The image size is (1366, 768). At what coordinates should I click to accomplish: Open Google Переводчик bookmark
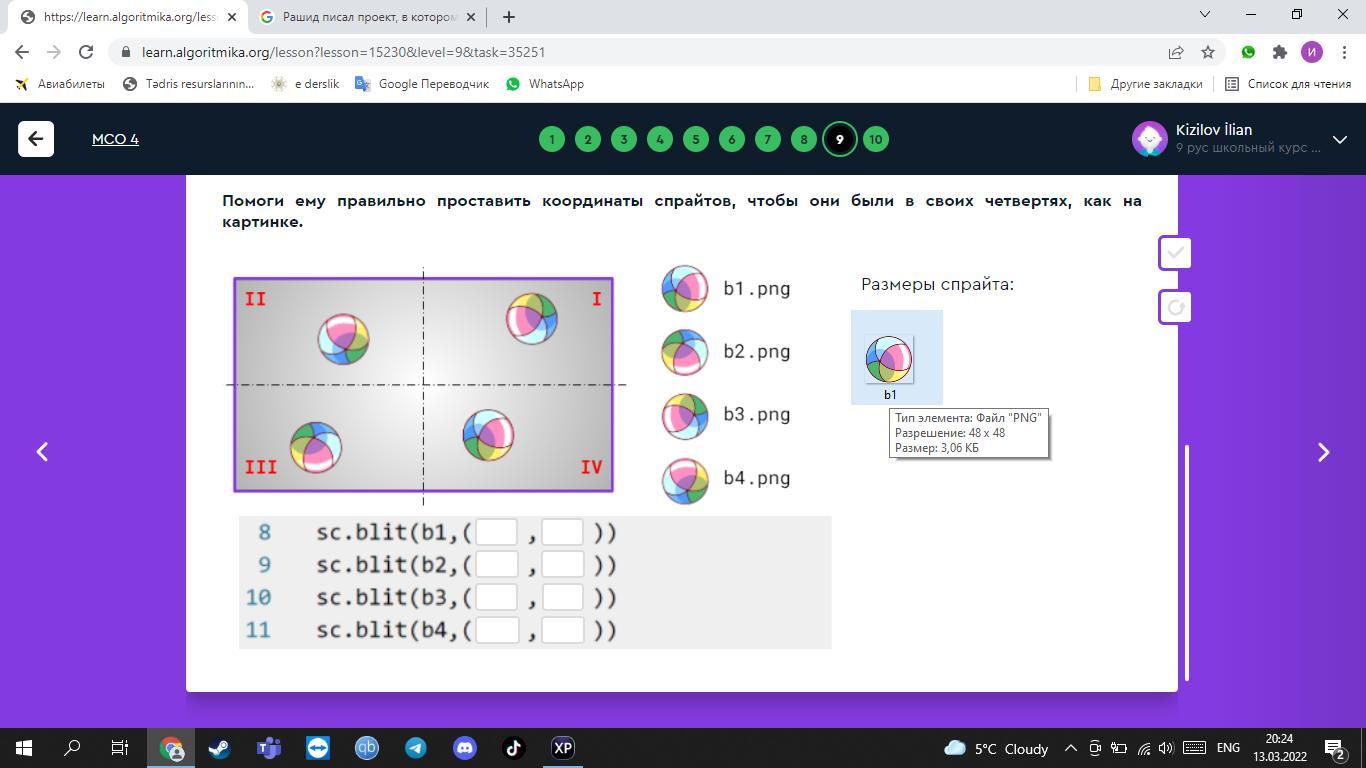coord(422,84)
